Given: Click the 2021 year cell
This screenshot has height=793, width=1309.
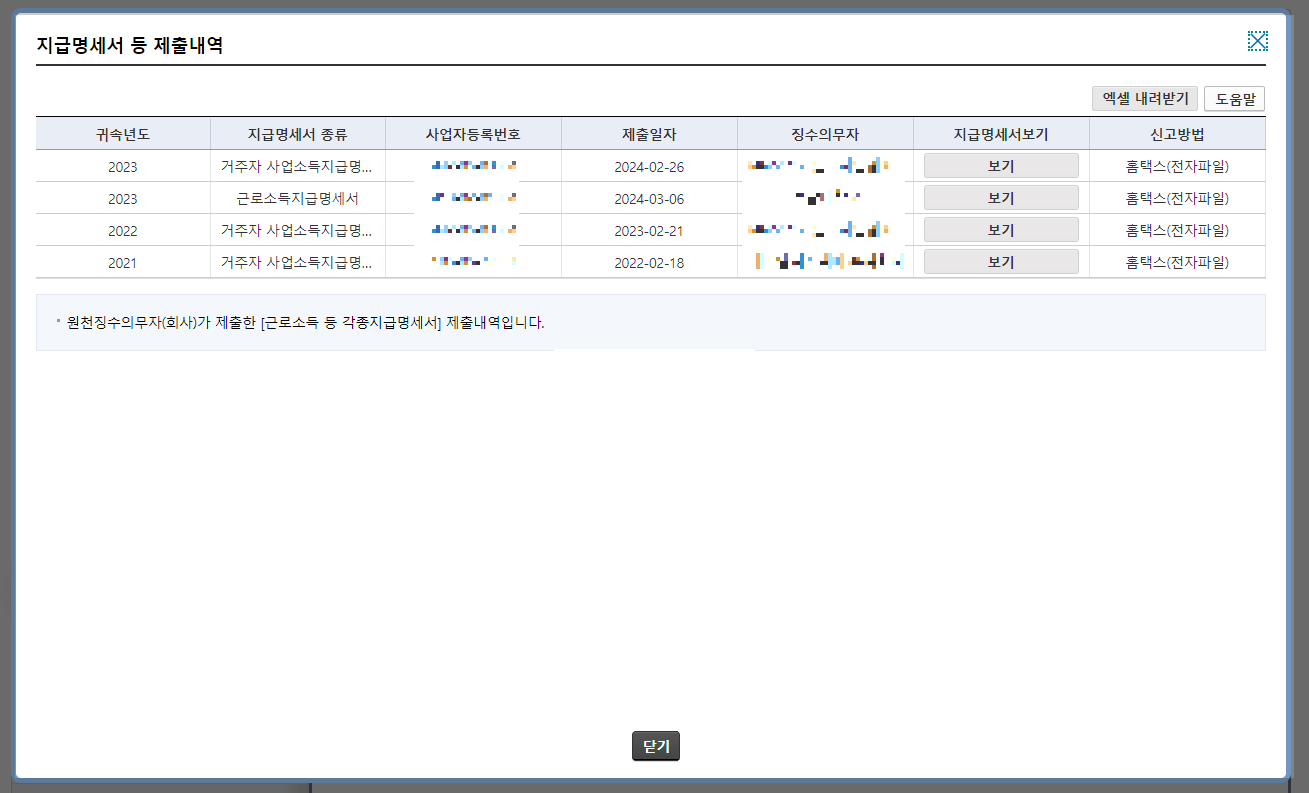Looking at the screenshot, I should (123, 263).
